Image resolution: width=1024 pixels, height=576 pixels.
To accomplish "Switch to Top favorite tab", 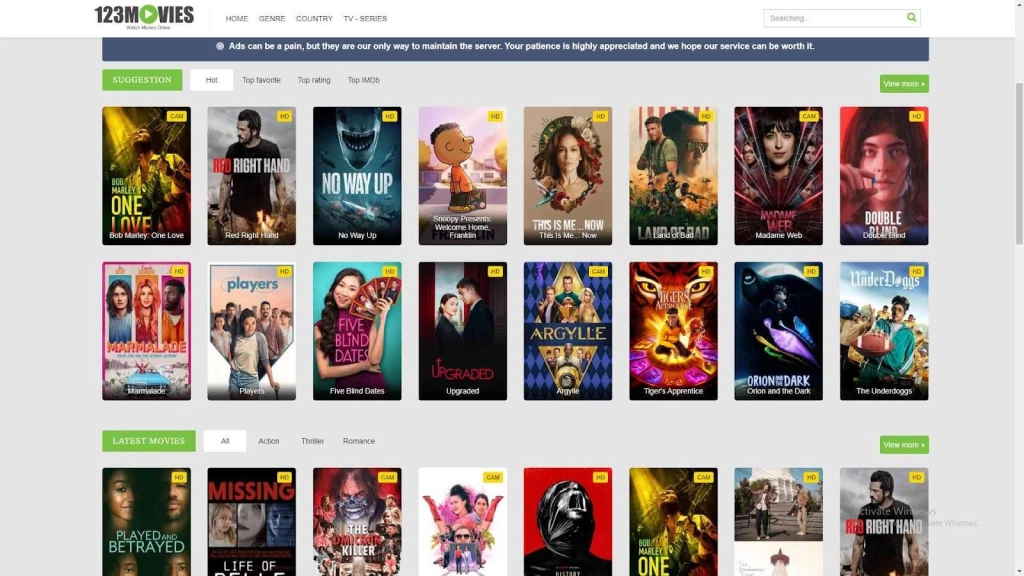I will coord(261,80).
